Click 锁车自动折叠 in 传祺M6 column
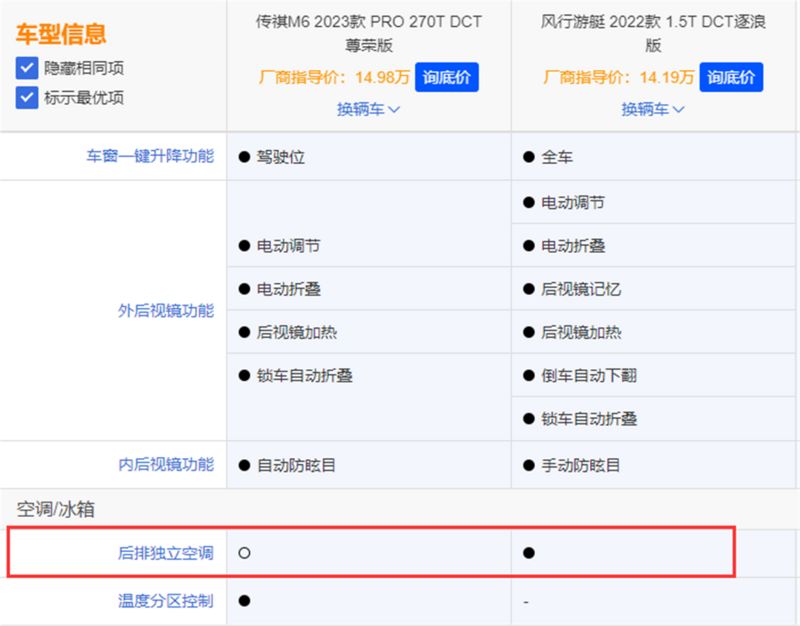This screenshot has height=626, width=800. pos(305,376)
